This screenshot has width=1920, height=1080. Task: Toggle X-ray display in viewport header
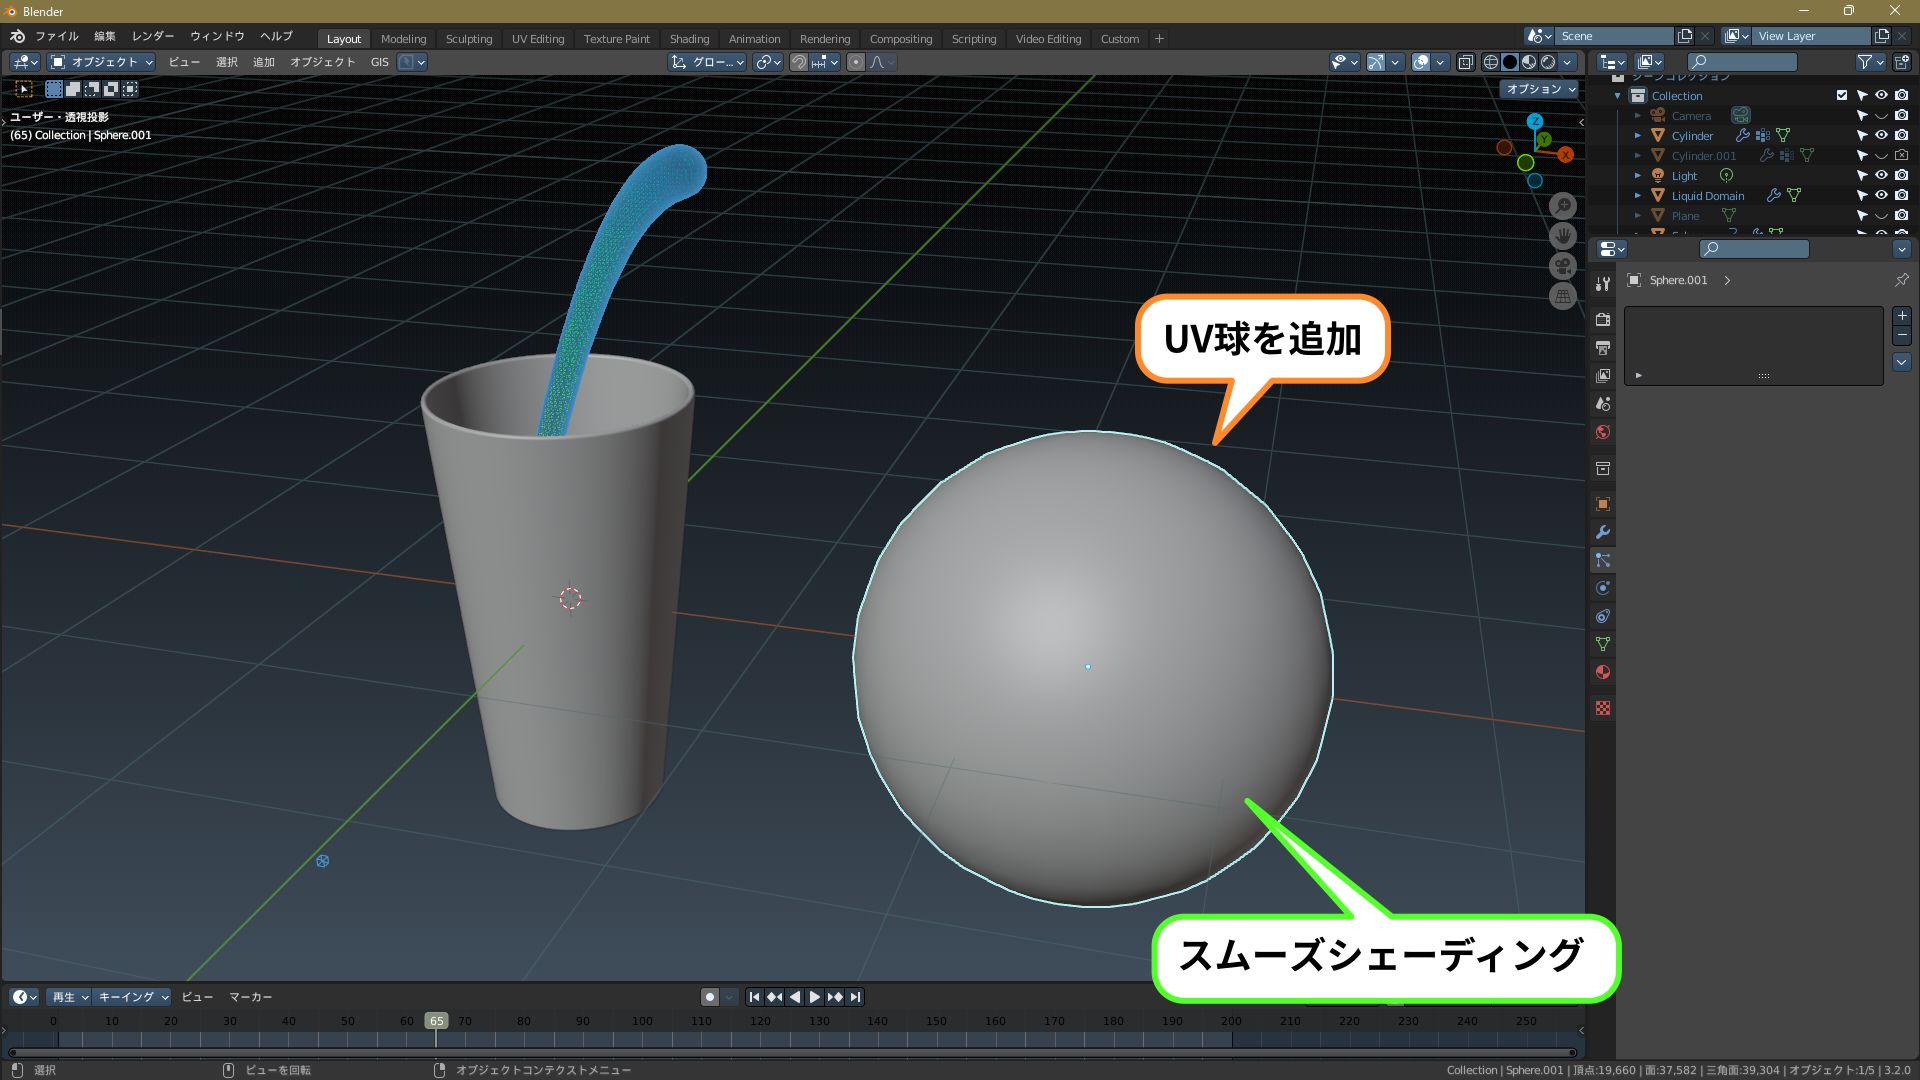[x=1465, y=62]
